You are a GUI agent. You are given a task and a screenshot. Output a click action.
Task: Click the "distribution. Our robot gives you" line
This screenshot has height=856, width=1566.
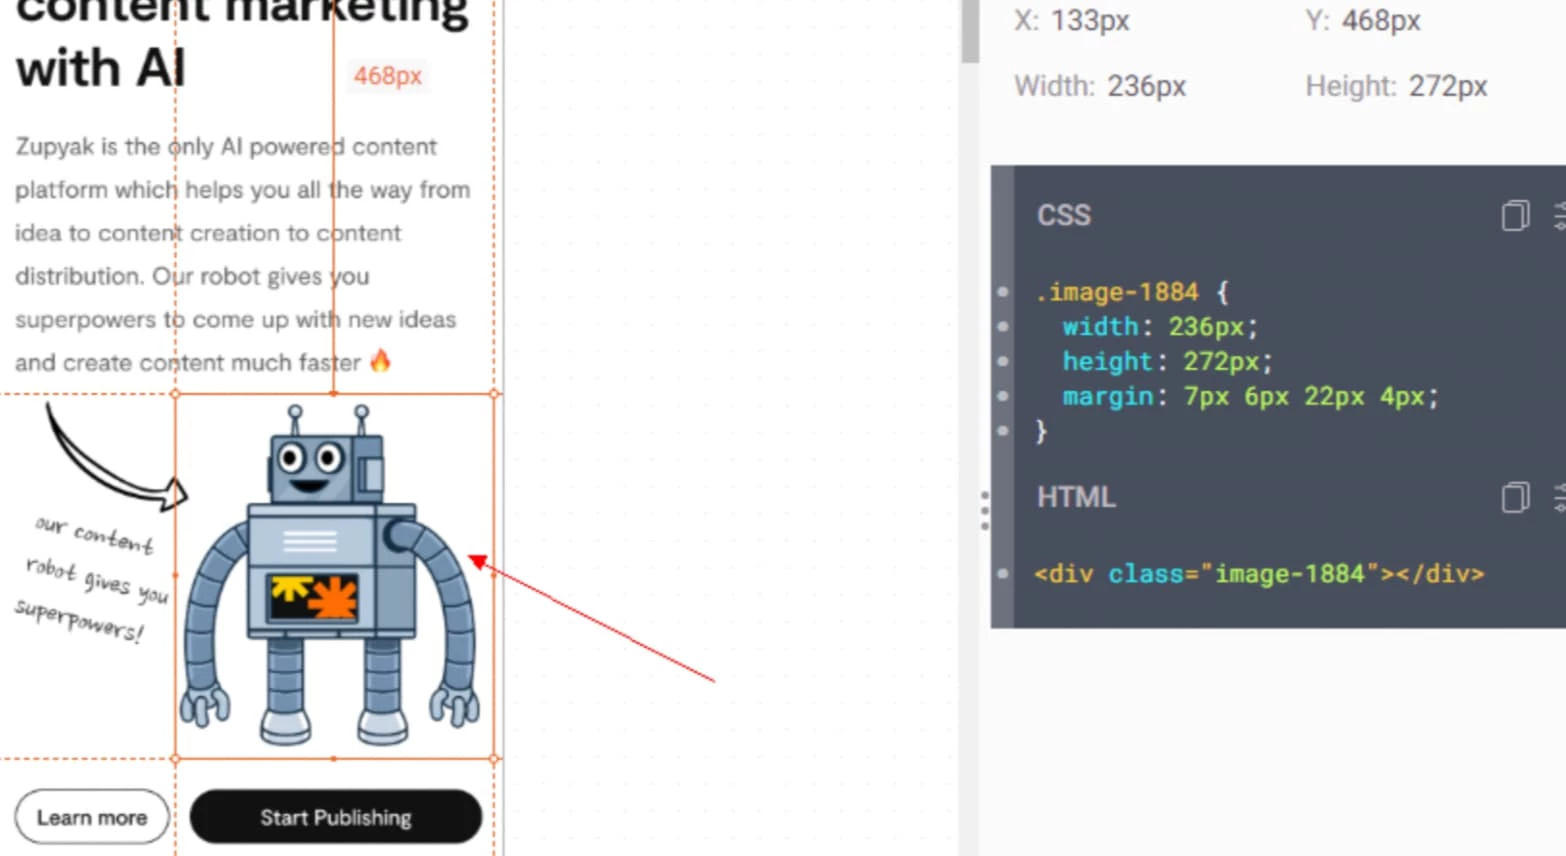click(x=192, y=276)
